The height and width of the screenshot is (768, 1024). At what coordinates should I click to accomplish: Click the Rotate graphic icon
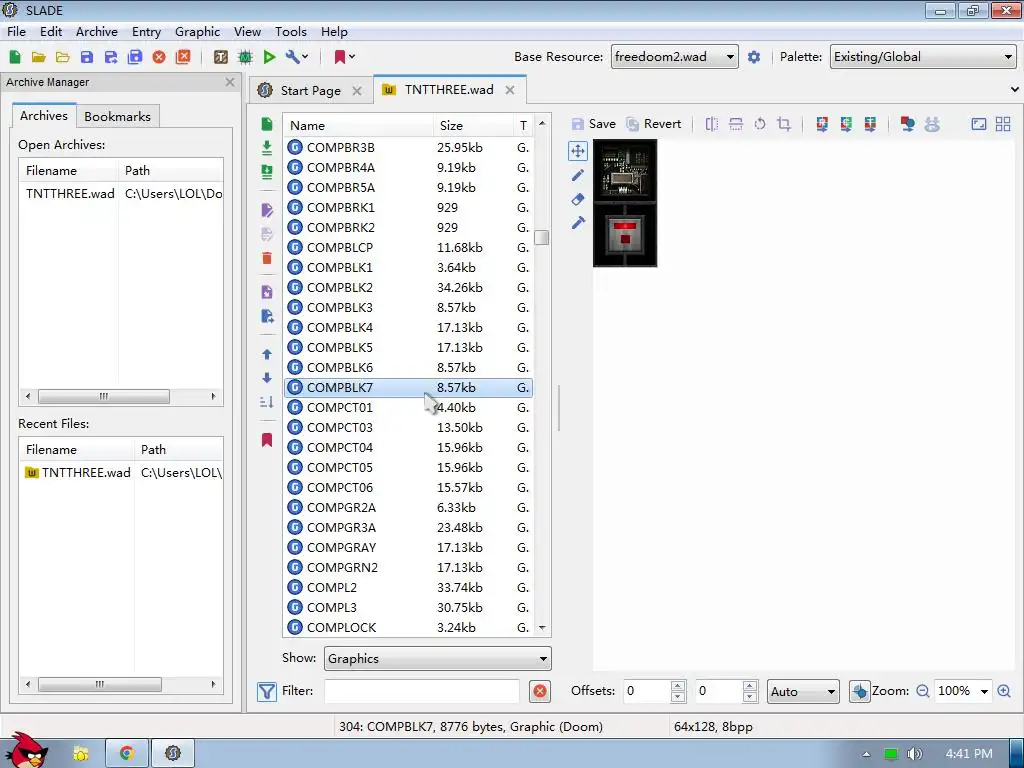point(760,124)
